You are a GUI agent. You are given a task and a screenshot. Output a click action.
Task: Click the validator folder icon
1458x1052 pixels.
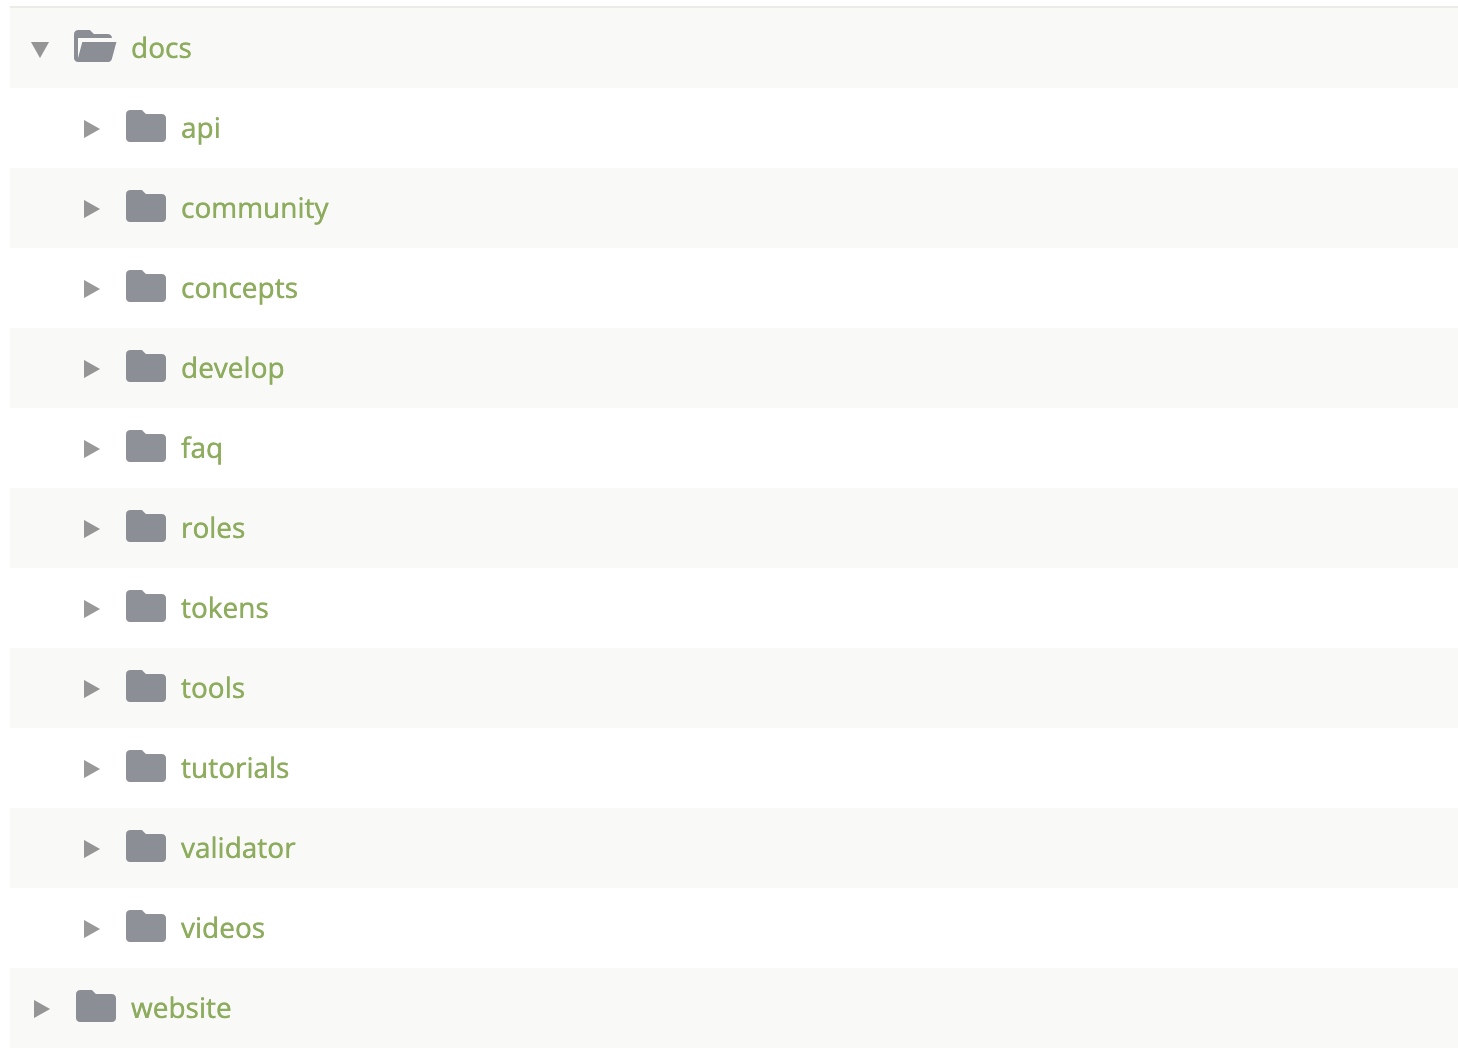(146, 847)
